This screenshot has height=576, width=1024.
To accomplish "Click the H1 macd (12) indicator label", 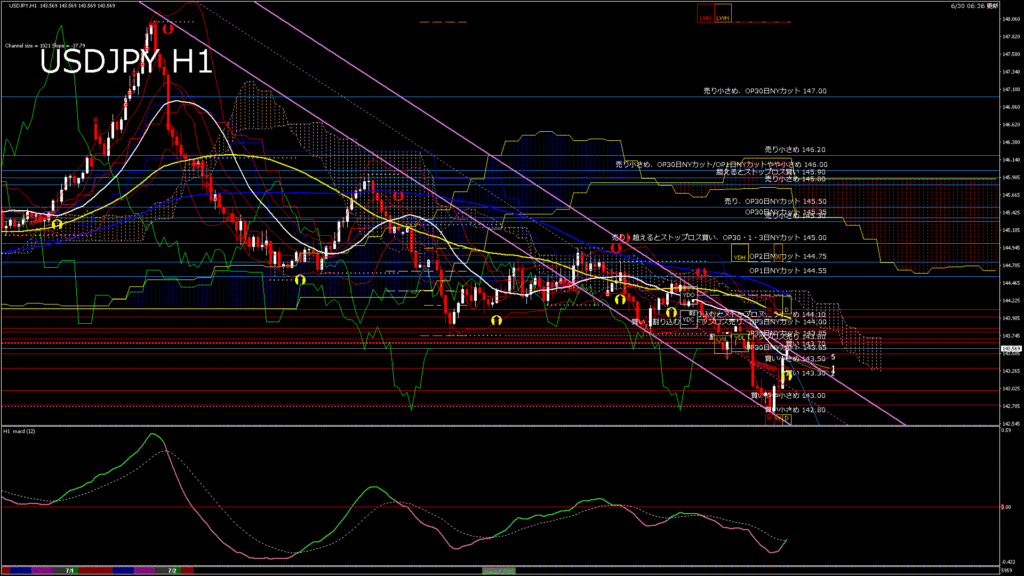I will (19, 432).
